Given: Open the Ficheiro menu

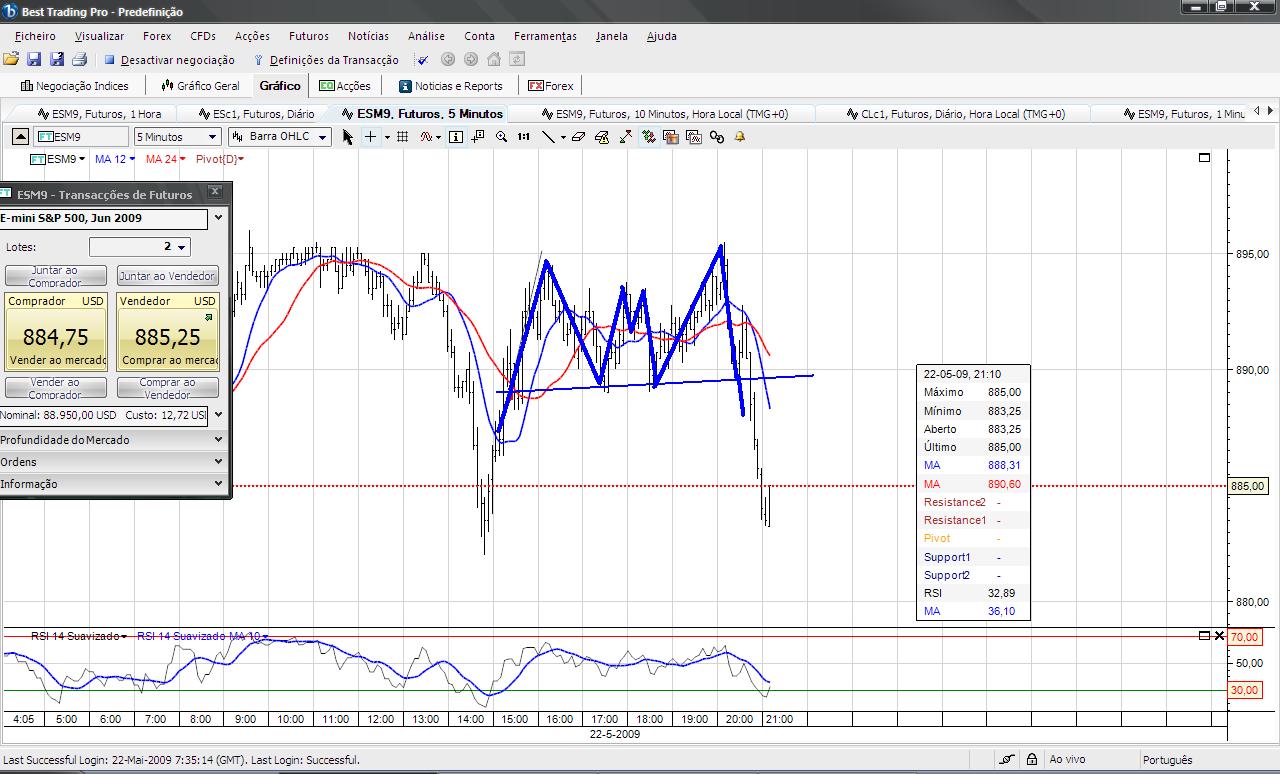Looking at the screenshot, I should (35, 36).
